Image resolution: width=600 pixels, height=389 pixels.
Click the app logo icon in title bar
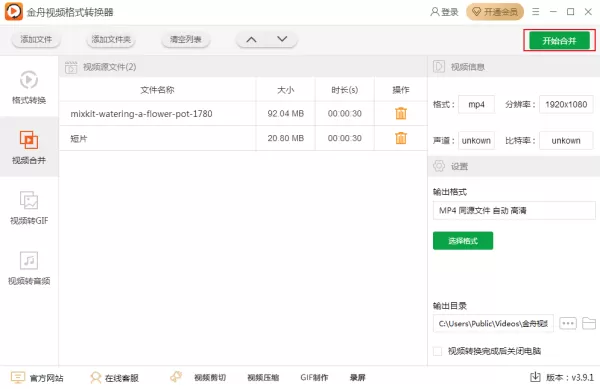tap(13, 12)
